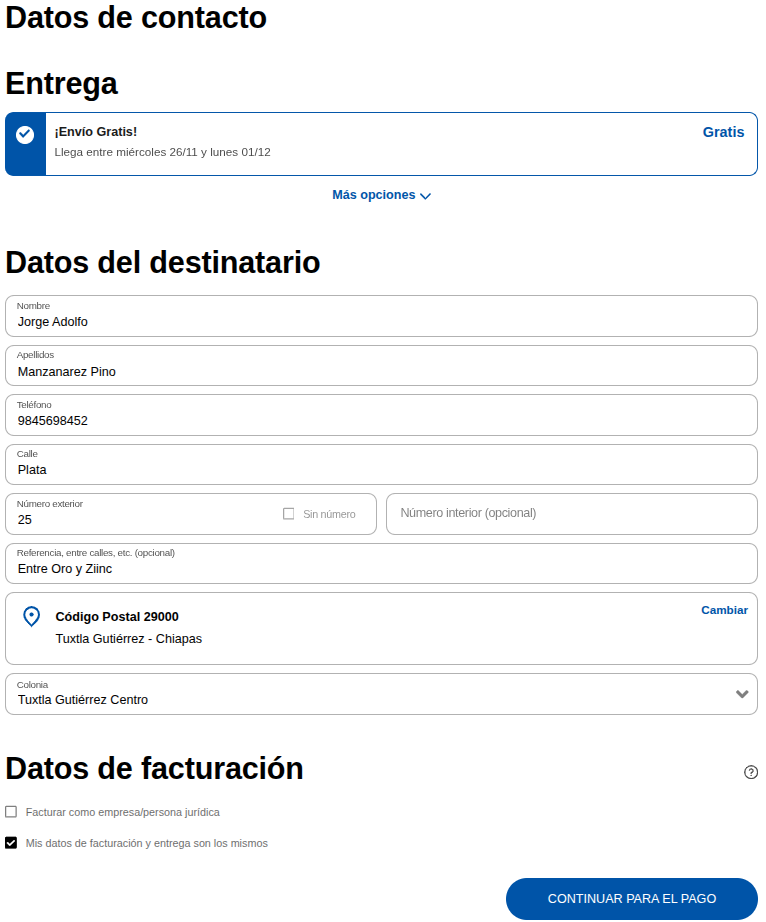Expand Más opciones for delivery
Screen dimensions: 766x922
click(381, 195)
